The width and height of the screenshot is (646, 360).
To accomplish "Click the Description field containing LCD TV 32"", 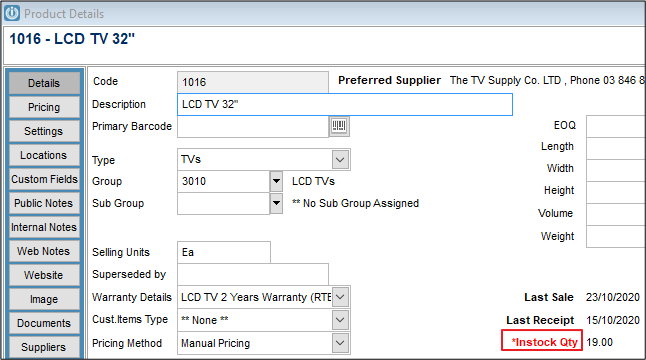I will click(345, 104).
